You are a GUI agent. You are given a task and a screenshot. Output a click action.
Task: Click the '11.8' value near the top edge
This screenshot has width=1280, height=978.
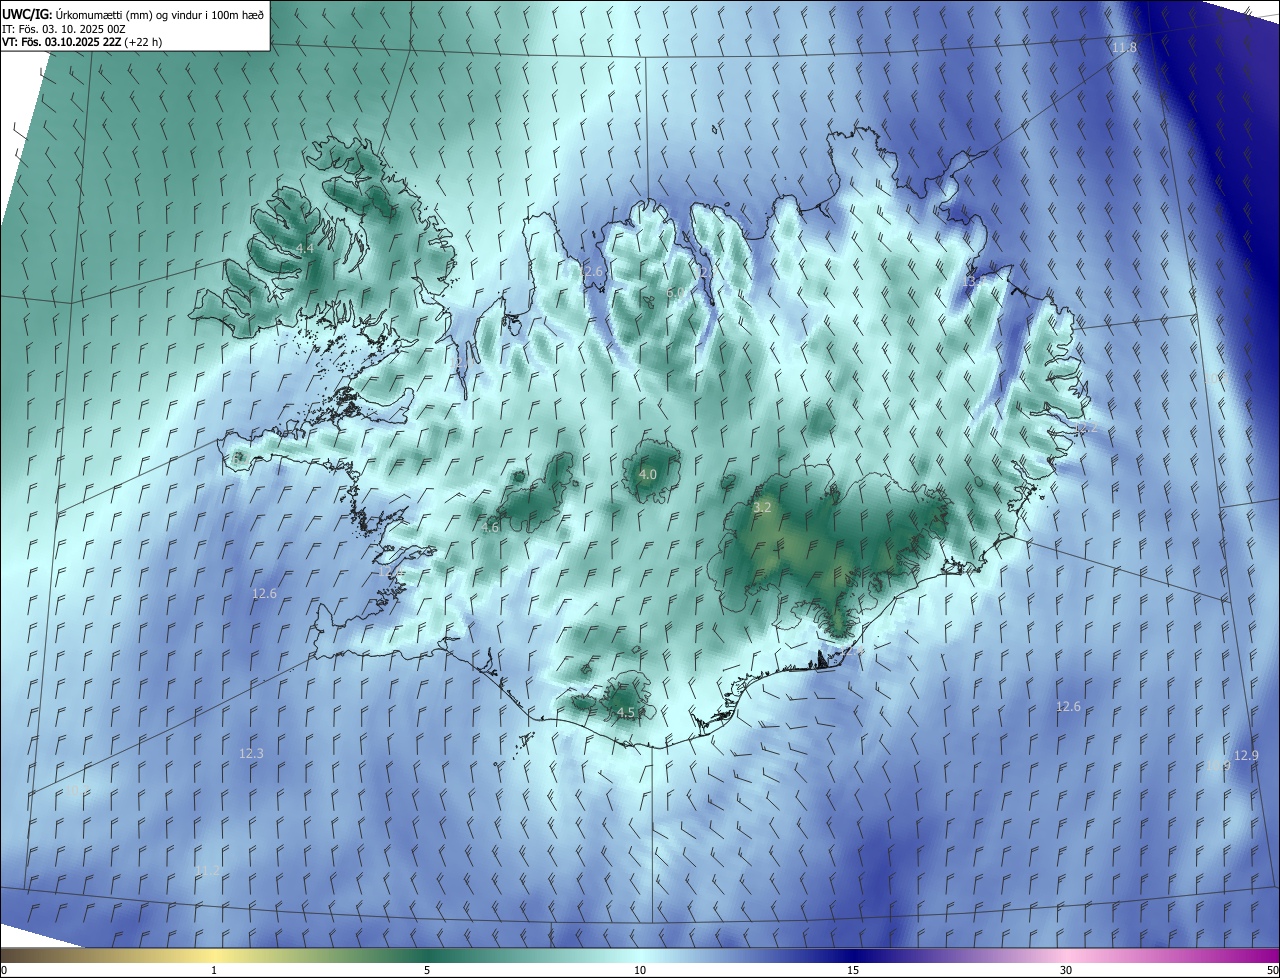point(1124,48)
